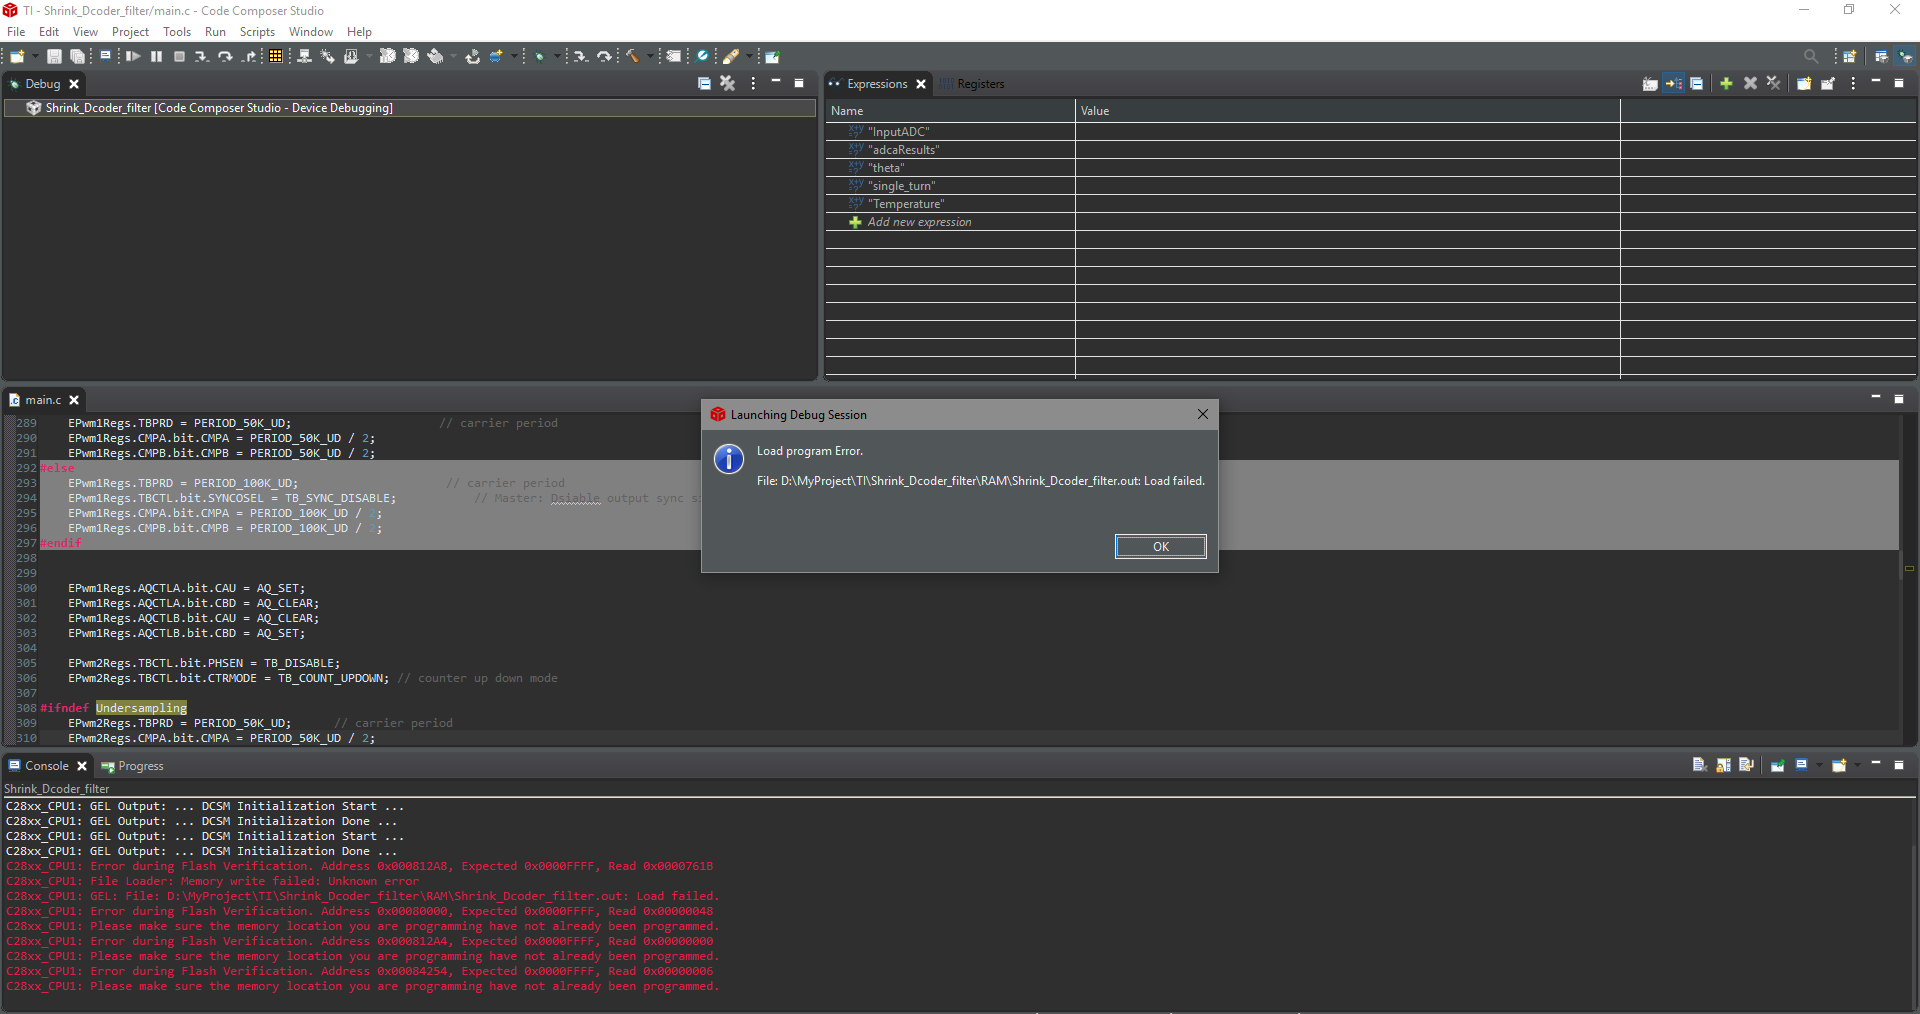
Task: Switch to the Progress tab
Action: 132,766
